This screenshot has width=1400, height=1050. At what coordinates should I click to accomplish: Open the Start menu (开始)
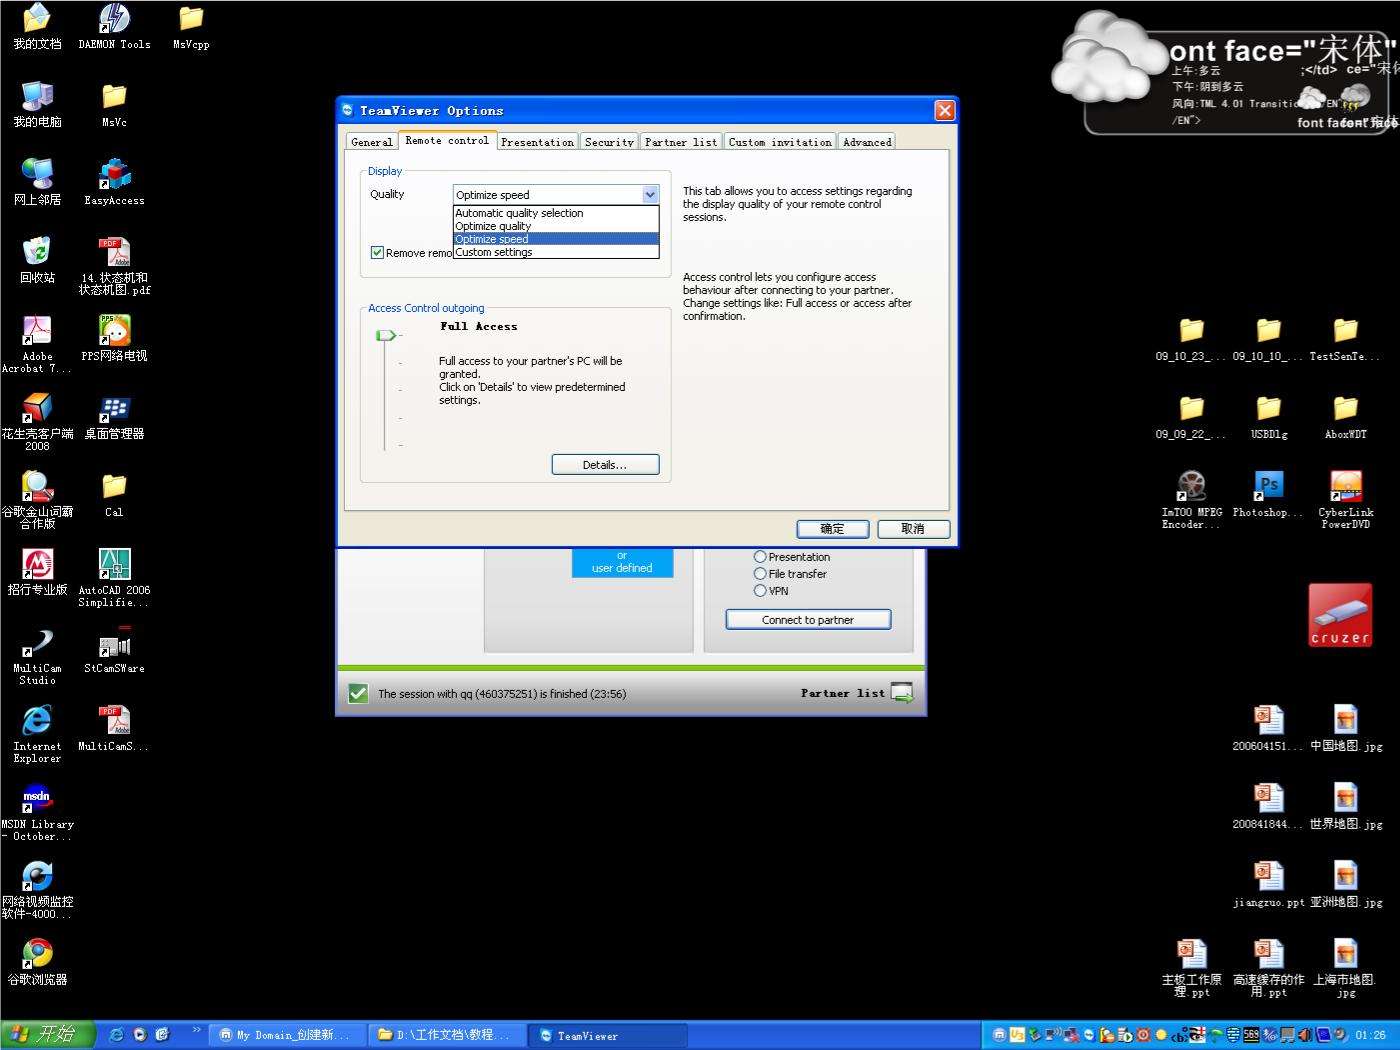pos(47,1035)
